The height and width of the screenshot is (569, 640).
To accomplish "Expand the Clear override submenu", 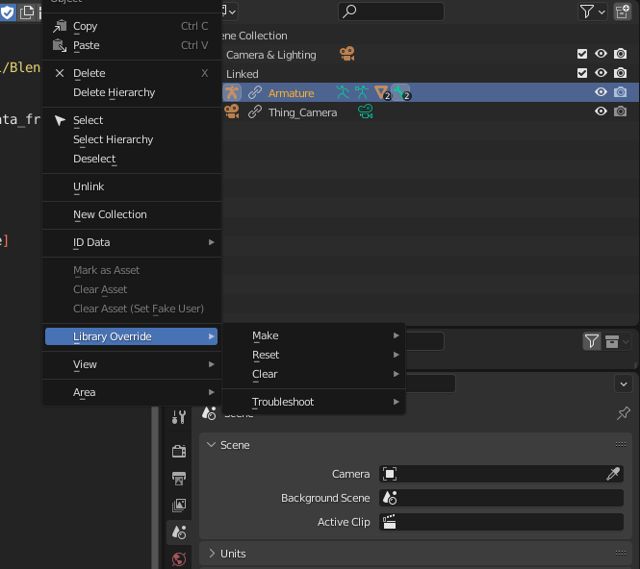I will pyautogui.click(x=314, y=374).
